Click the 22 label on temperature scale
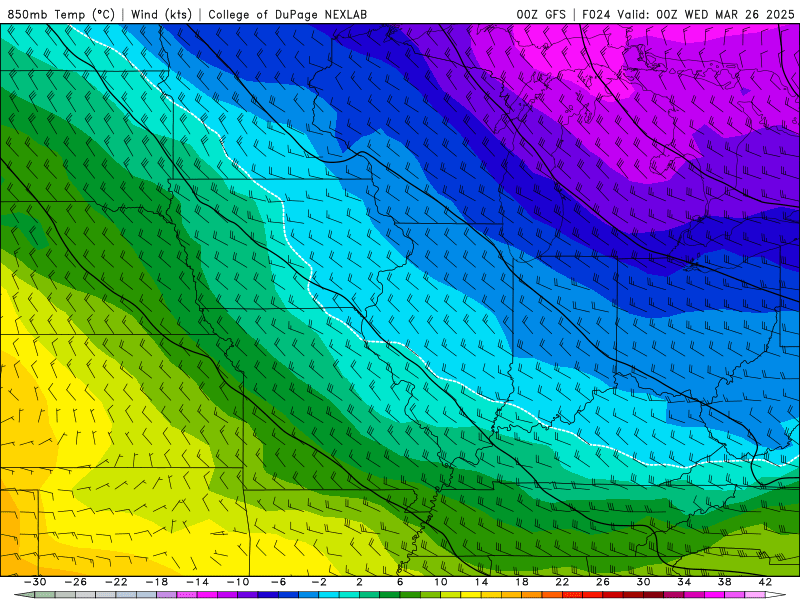This screenshot has width=800, height=600. click(x=562, y=582)
